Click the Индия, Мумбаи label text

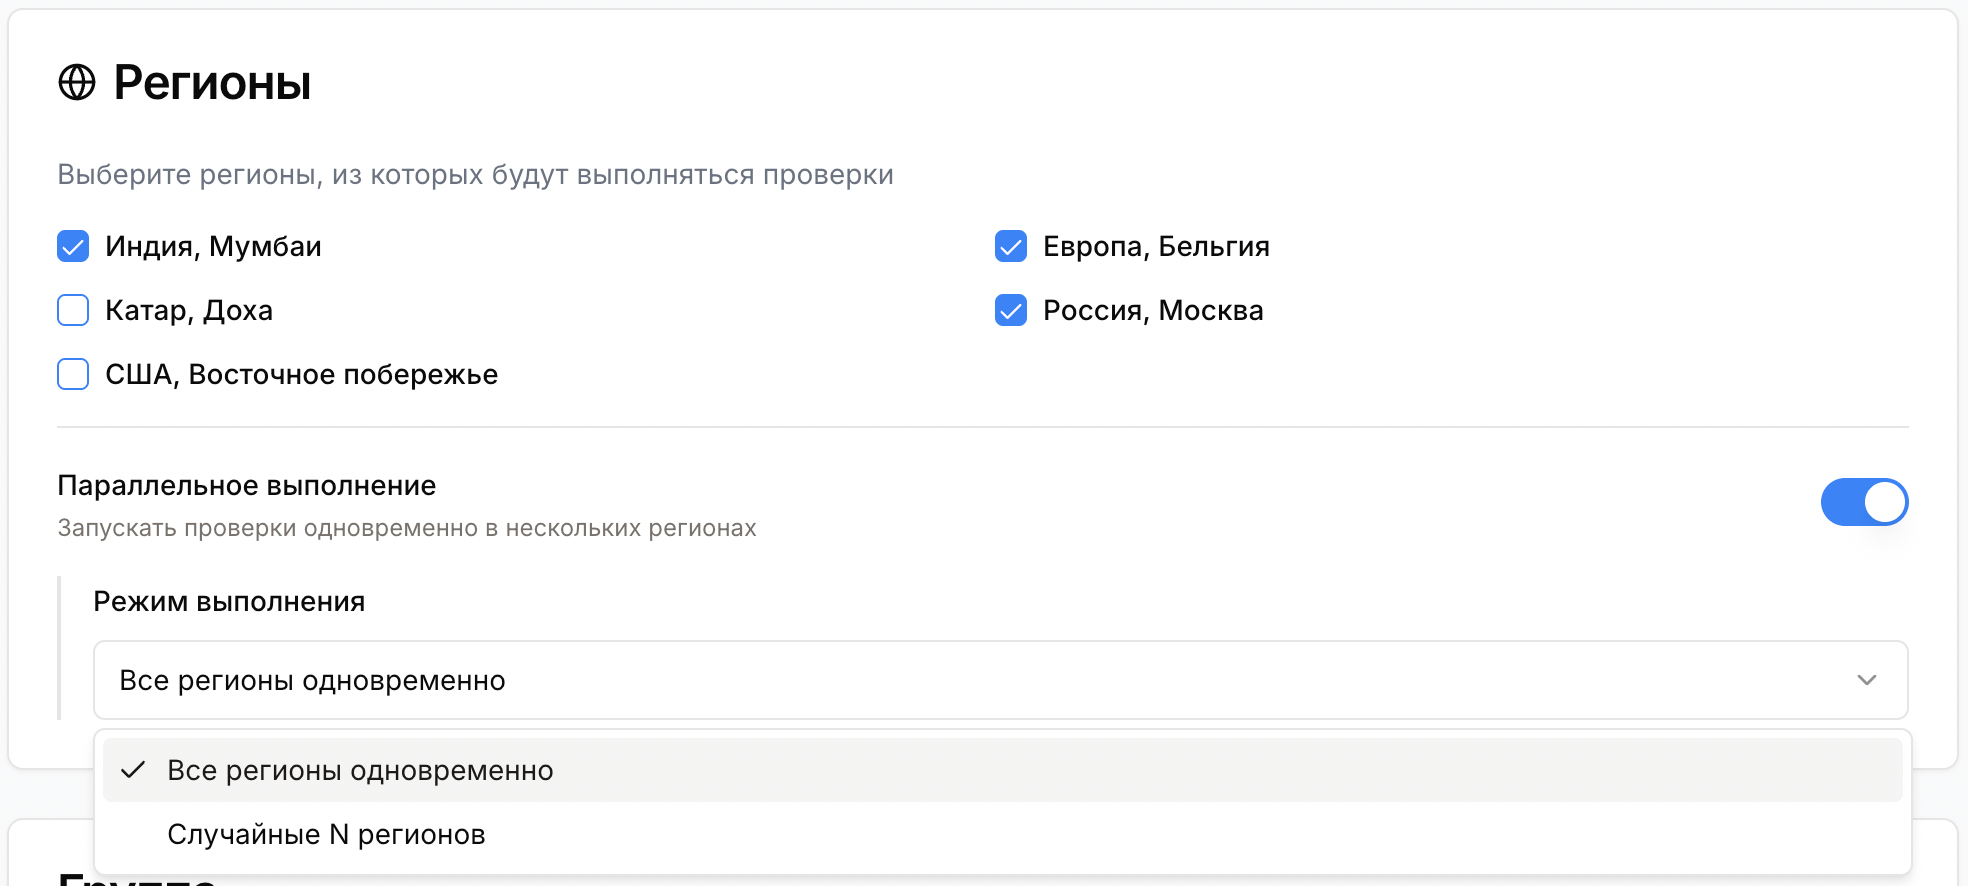coord(213,246)
